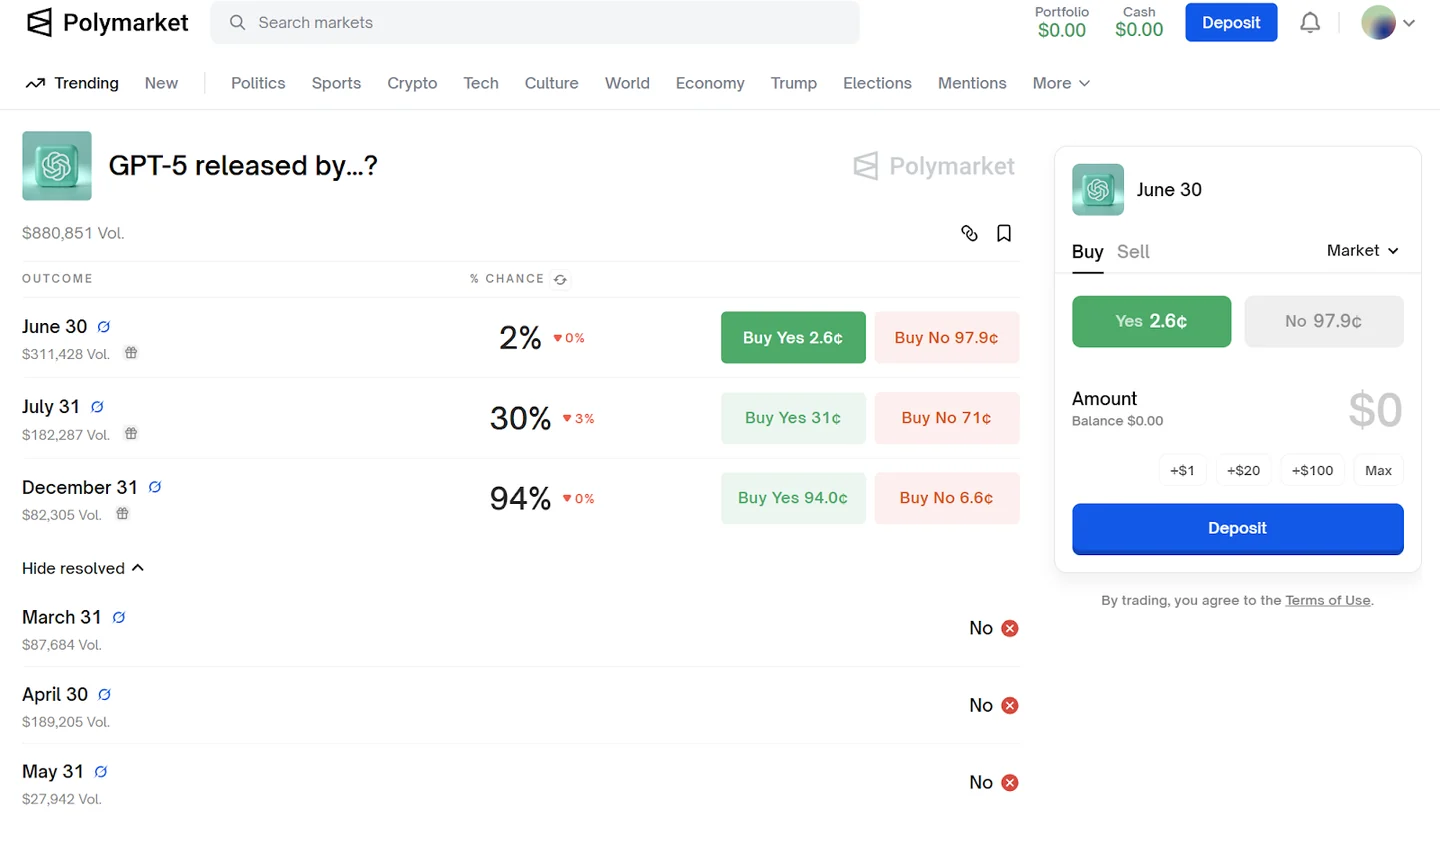This screenshot has height=853, width=1440.
Task: Click the Search markets field
Action: 535,22
